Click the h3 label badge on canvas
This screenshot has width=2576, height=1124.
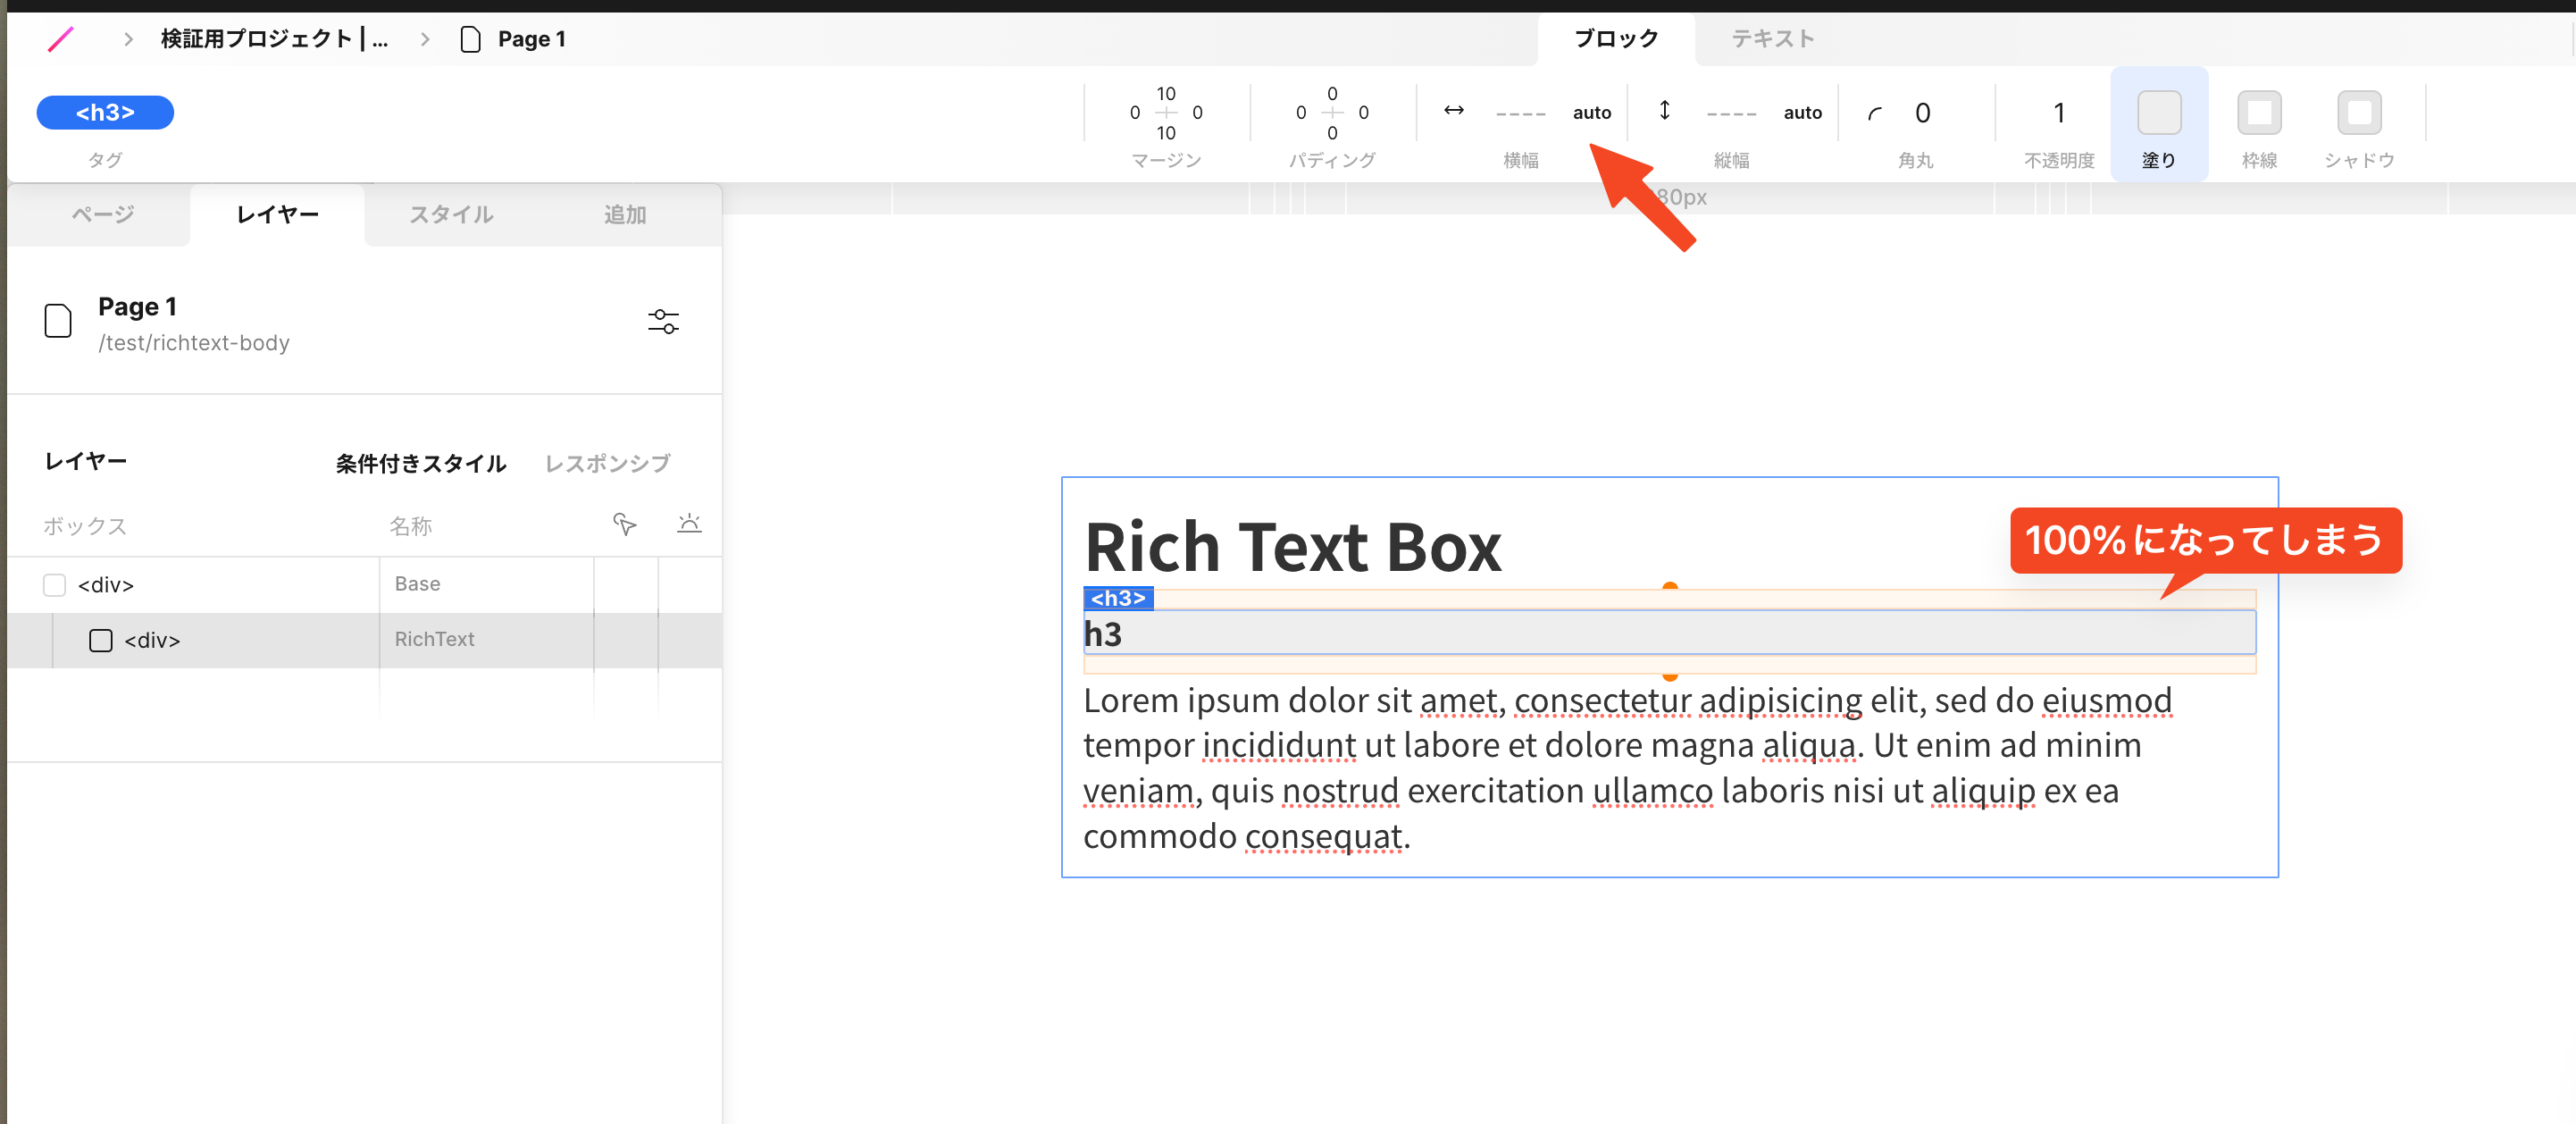pyautogui.click(x=1118, y=598)
